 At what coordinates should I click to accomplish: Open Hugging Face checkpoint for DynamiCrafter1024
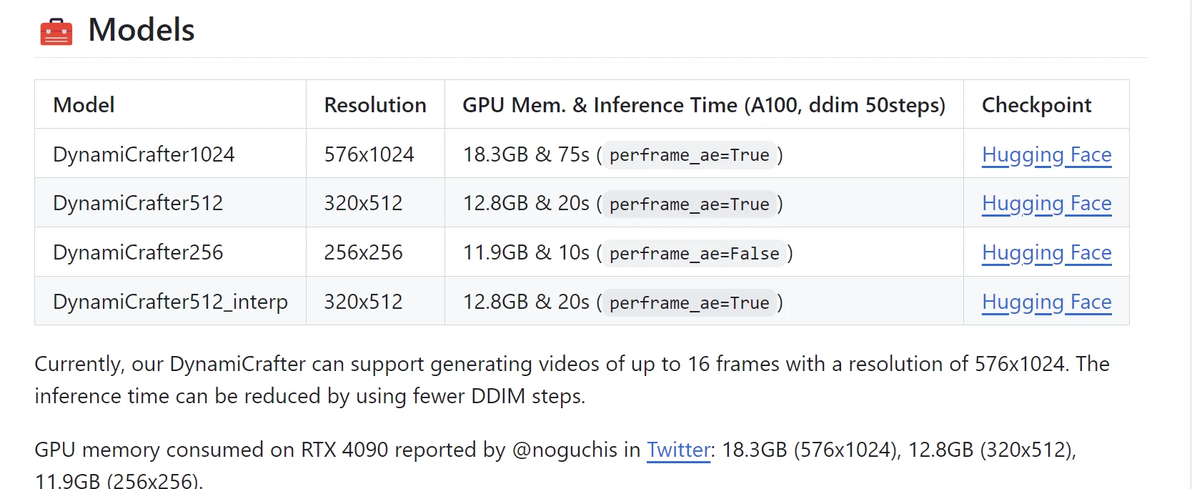pos(1046,155)
